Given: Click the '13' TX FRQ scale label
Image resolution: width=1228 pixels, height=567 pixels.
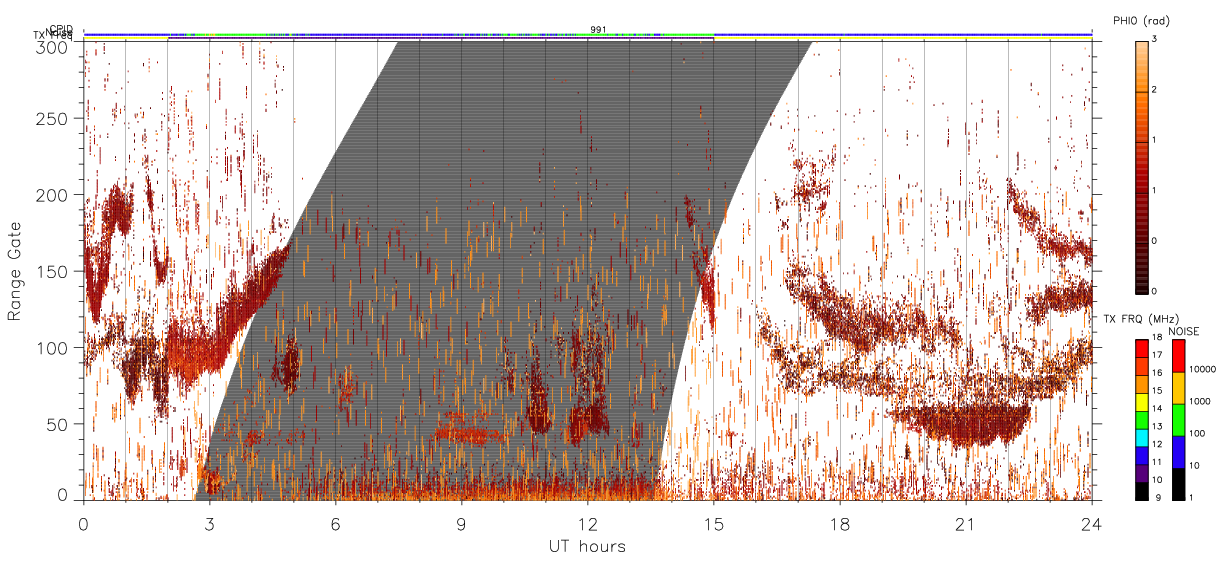Looking at the screenshot, I should (1157, 426).
